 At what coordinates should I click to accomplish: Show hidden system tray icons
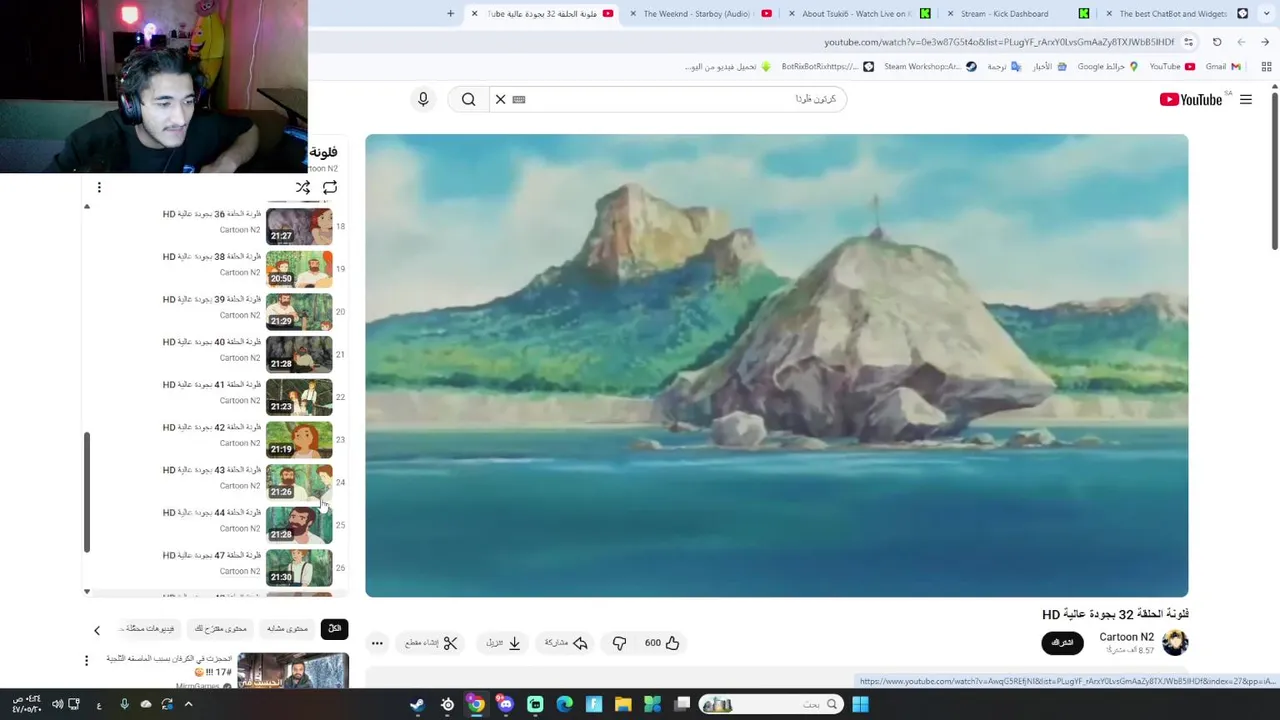pos(188,704)
